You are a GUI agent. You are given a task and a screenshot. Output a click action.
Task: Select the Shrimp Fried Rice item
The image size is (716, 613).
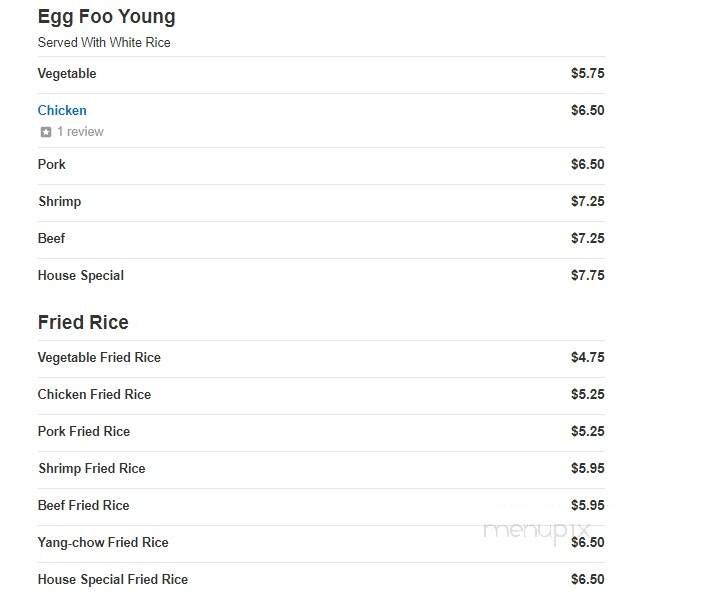[x=92, y=468]
